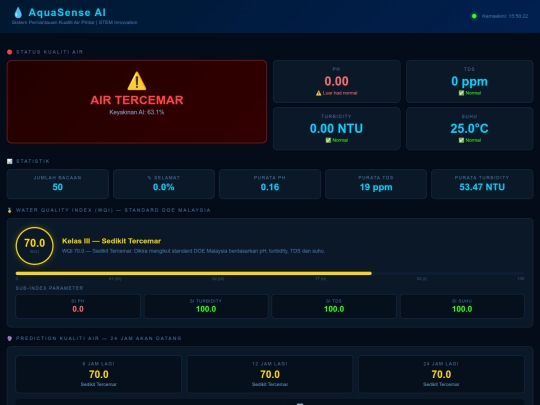
Task: Click the green live status dot
Action: tap(474, 16)
